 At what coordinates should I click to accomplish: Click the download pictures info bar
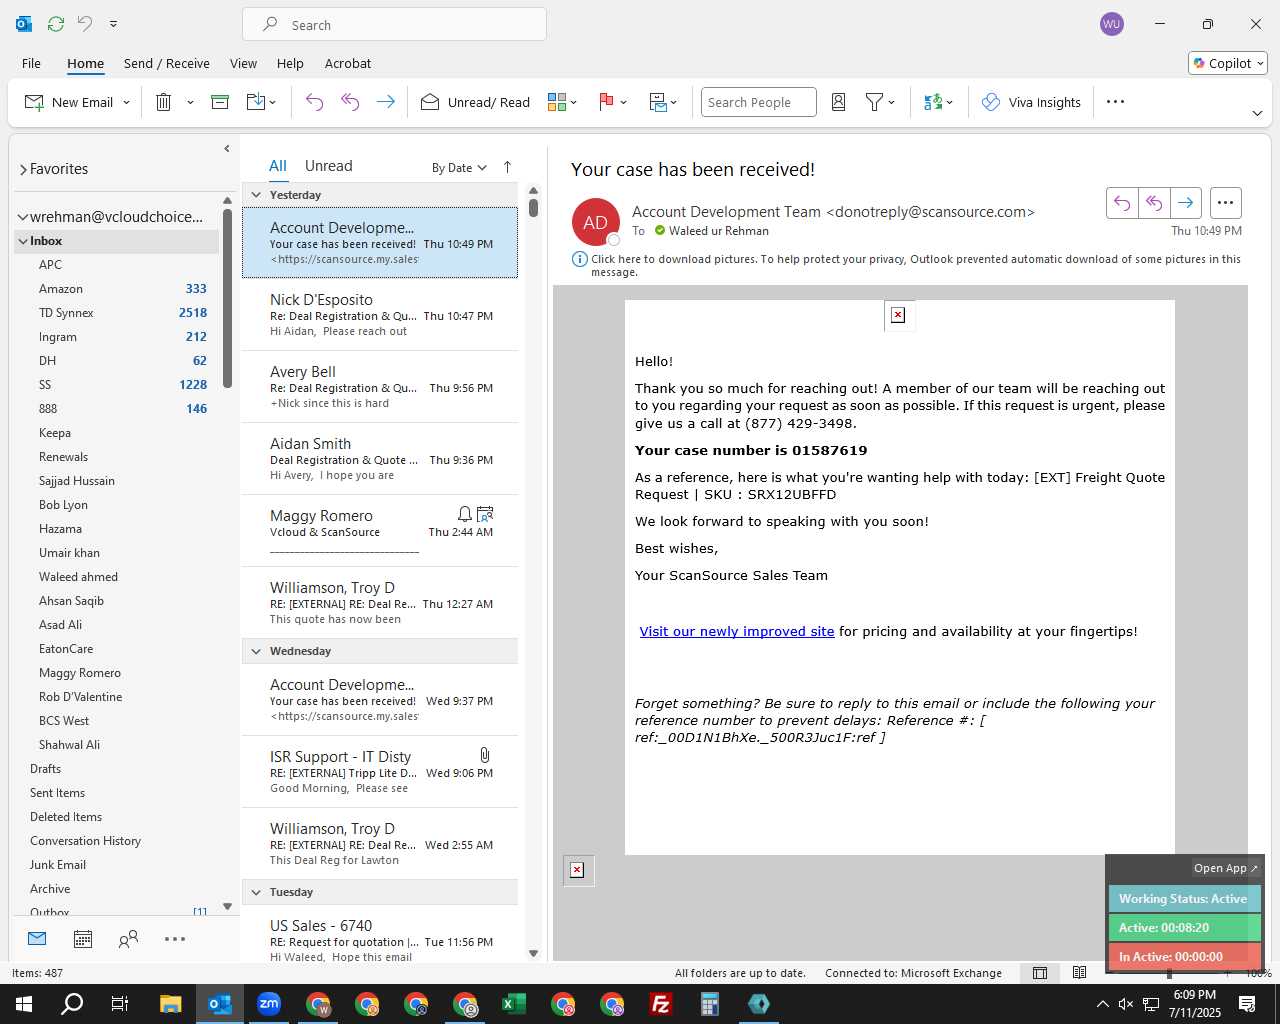tap(908, 265)
